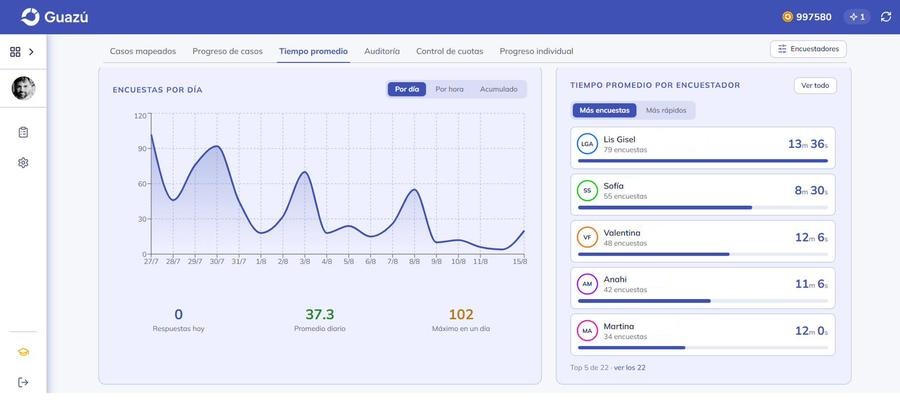This screenshot has height=401, width=900.
Task: Click the LGA avatar of Lis Gisel
Action: tap(587, 144)
